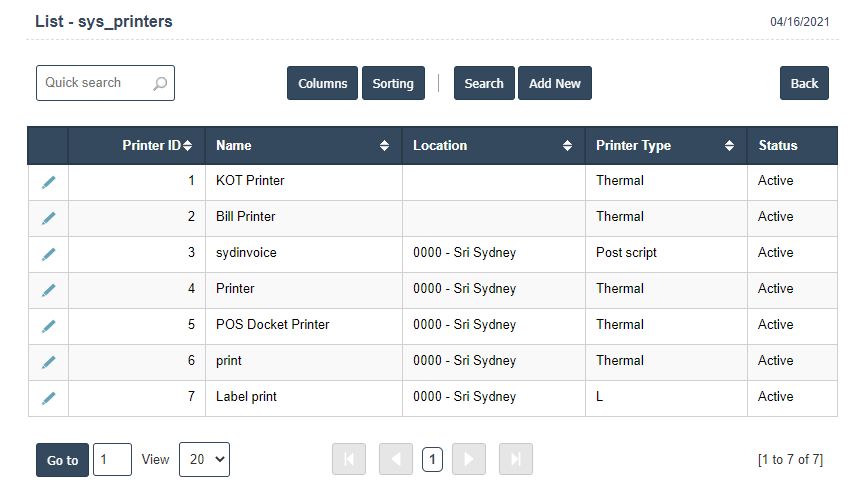Go to the previous page arrow
Viewport: 863px width, 498px height.
coord(395,459)
